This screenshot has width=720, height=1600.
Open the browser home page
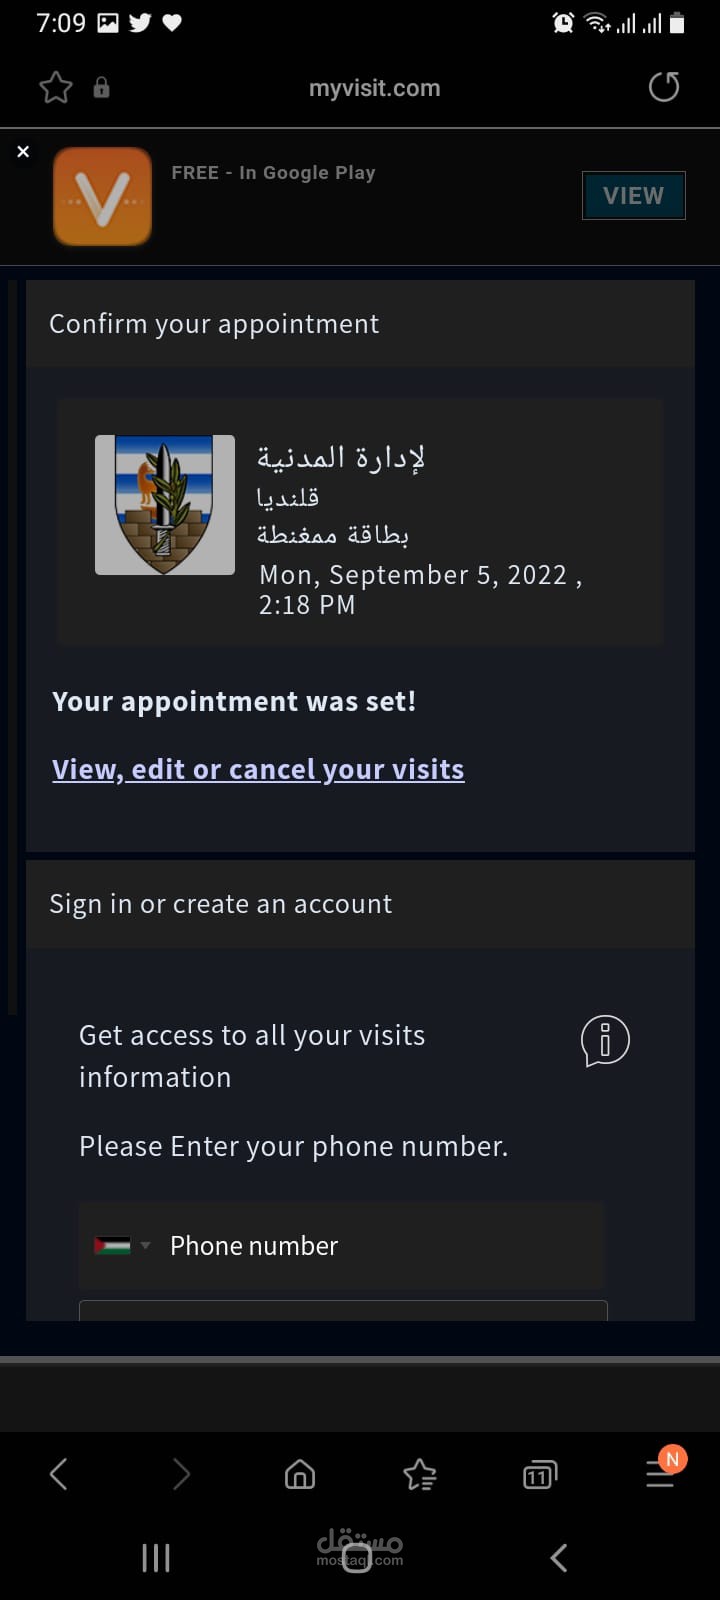coord(300,1474)
